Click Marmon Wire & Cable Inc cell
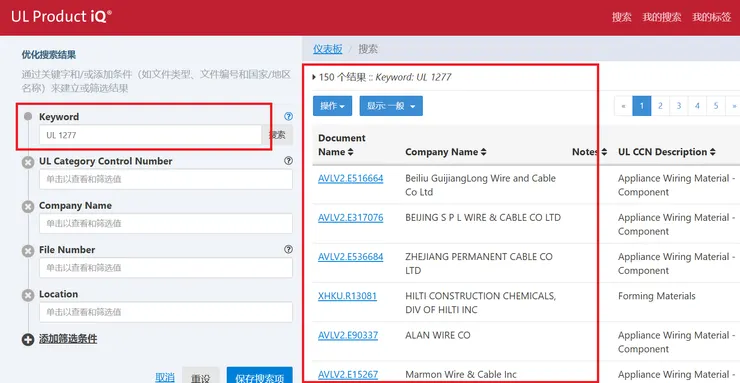Image resolution: width=740 pixels, height=383 pixels. click(x=461, y=375)
